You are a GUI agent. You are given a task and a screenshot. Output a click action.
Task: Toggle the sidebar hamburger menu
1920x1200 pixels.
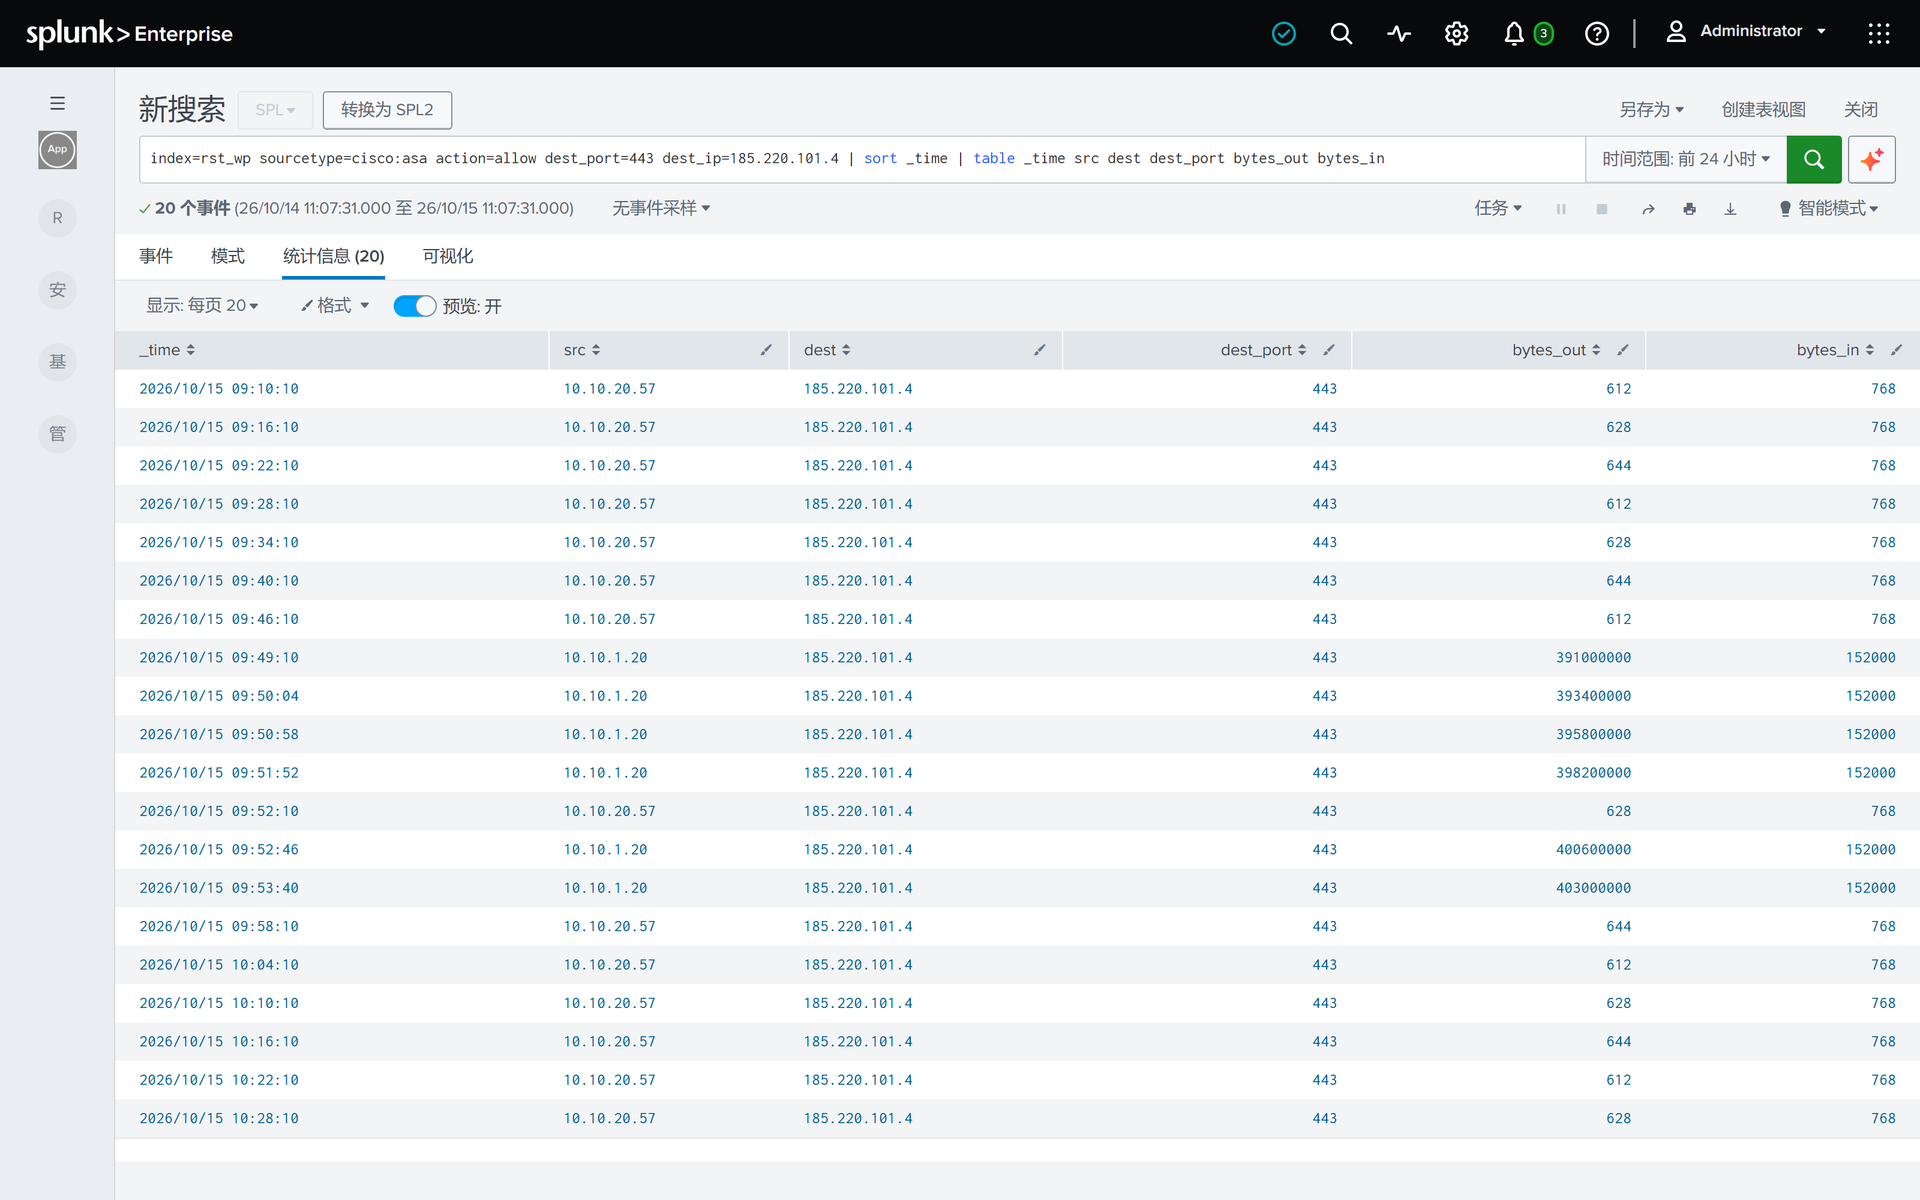click(57, 103)
